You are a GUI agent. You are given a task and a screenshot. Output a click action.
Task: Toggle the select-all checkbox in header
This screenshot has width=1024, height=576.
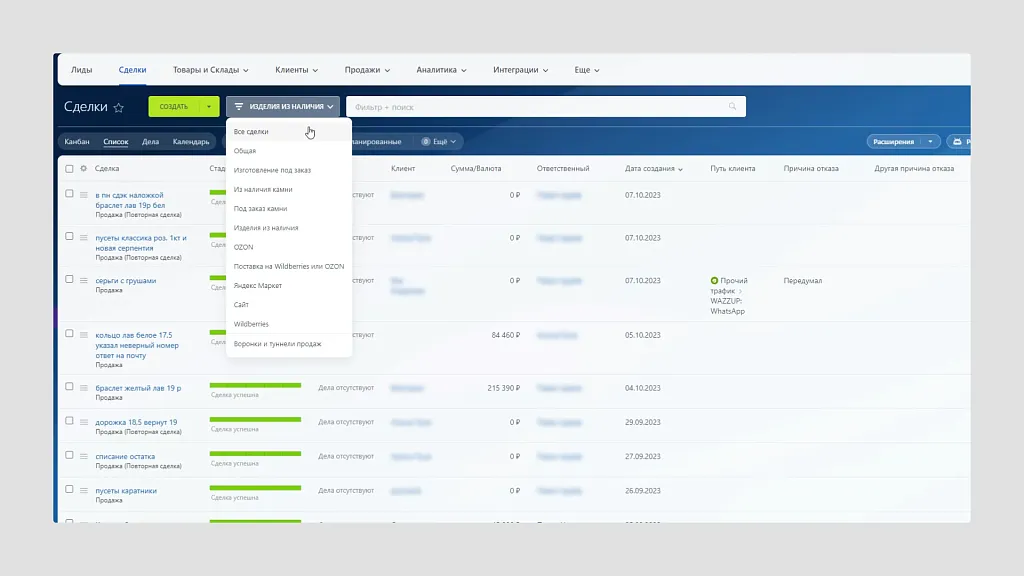pos(69,169)
